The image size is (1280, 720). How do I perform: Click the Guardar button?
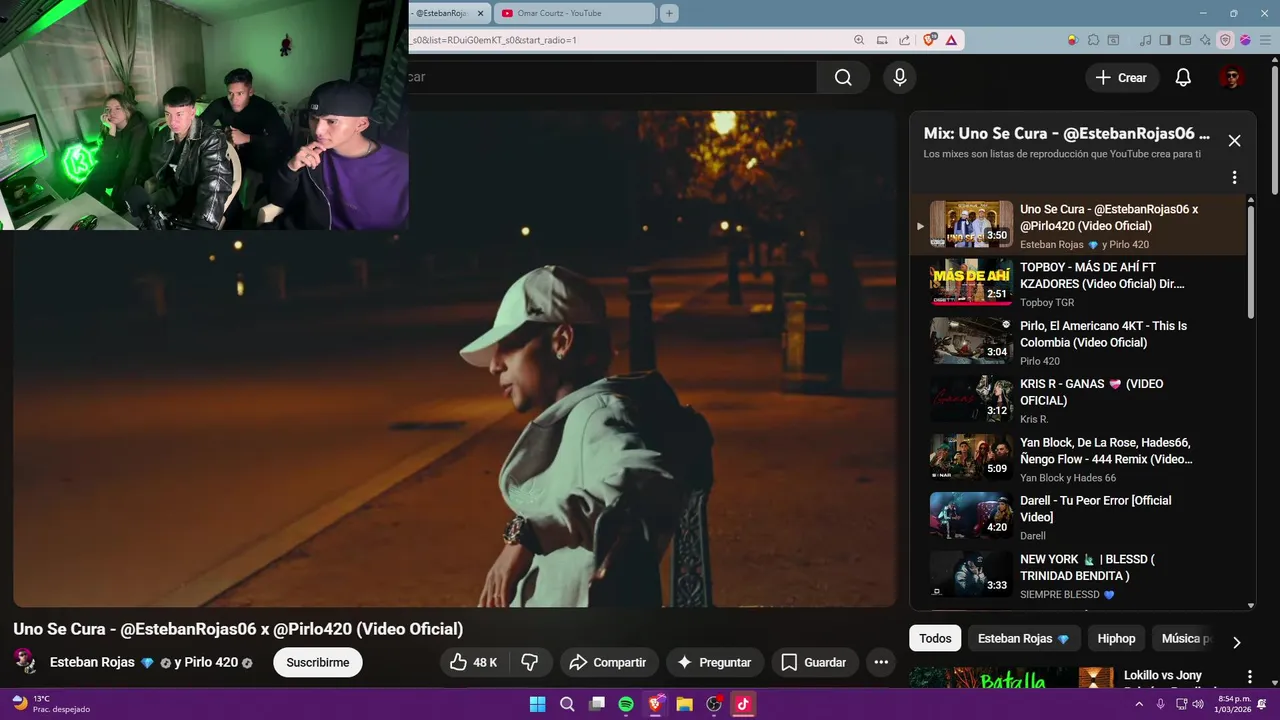(814, 662)
